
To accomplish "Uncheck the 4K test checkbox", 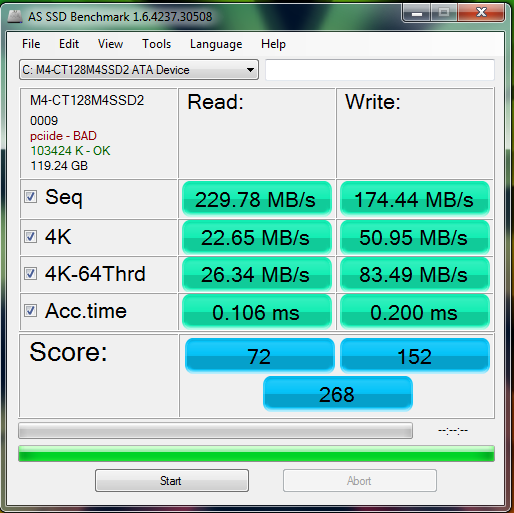I will 30,237.
